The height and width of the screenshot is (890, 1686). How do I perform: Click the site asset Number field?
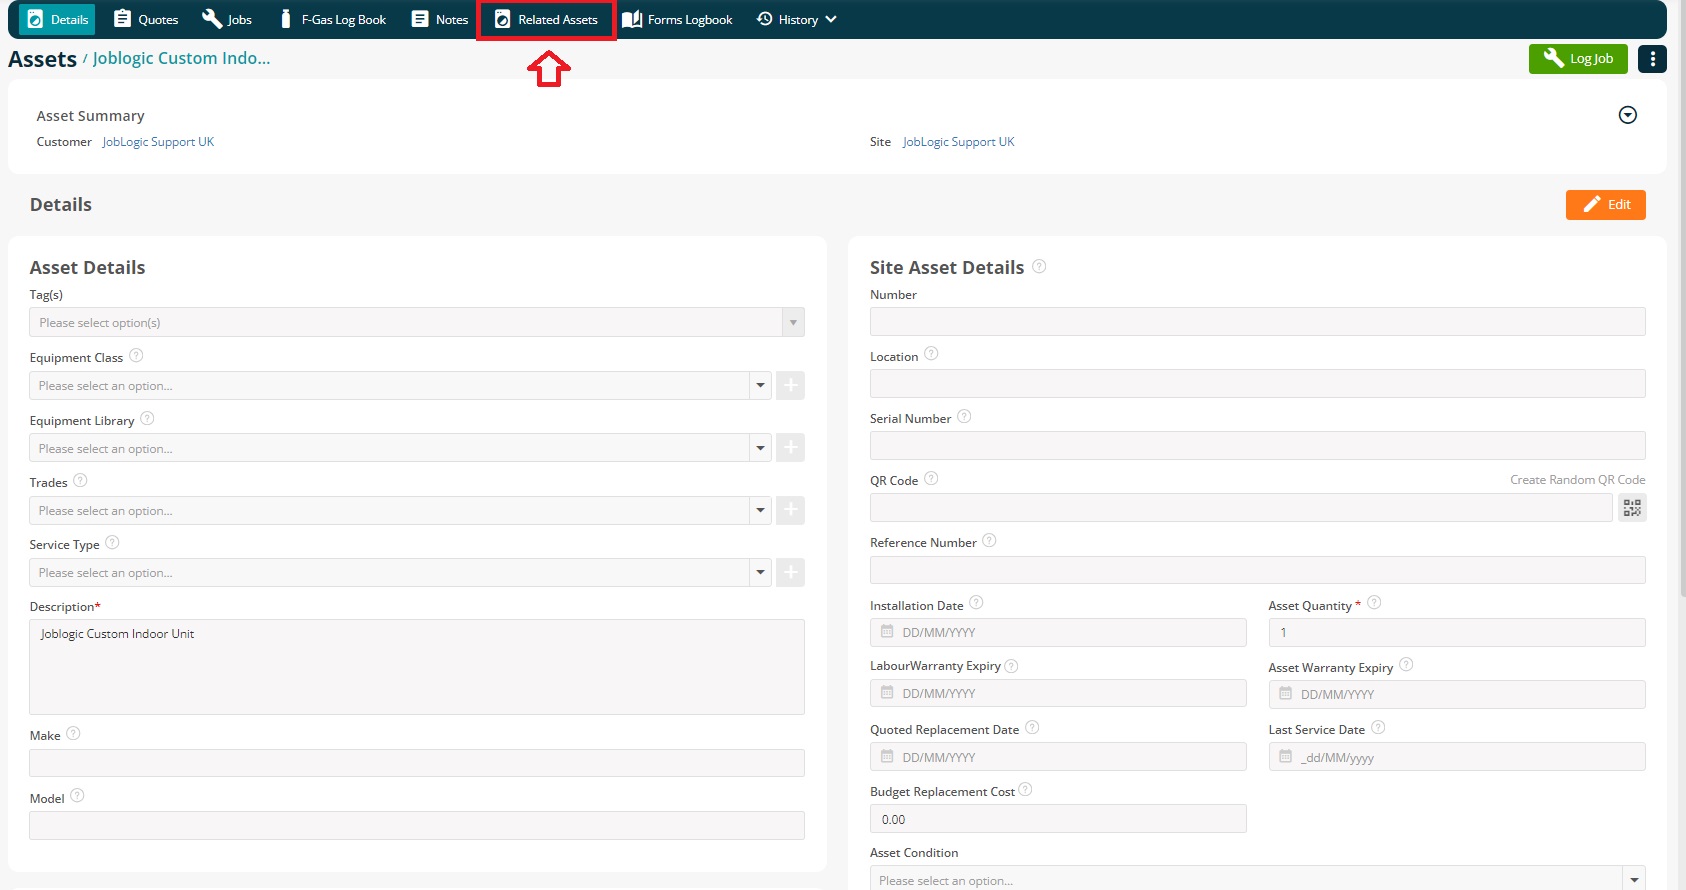point(1257,321)
